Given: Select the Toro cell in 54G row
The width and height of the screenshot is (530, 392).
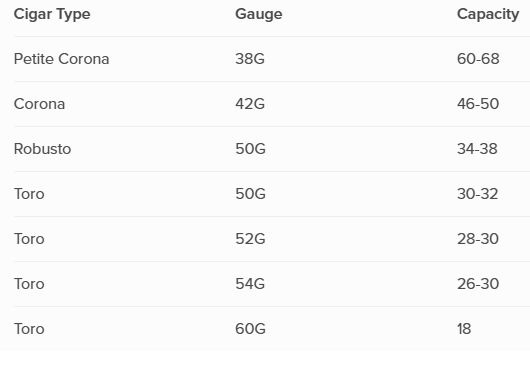Looking at the screenshot, I should pos(29,284).
